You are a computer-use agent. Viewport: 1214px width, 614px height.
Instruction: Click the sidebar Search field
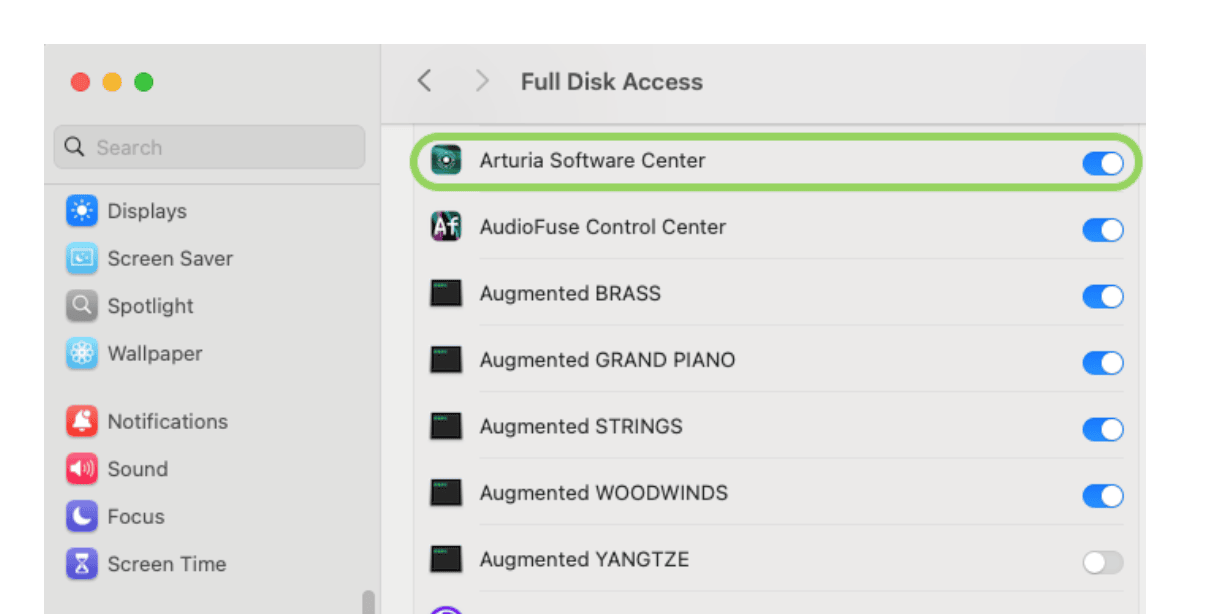tap(210, 148)
